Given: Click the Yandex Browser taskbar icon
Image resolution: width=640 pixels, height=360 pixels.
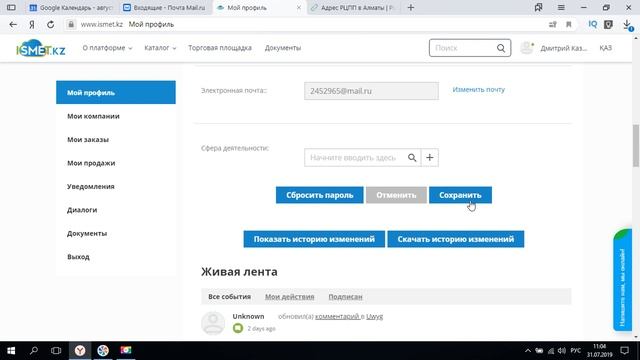Looking at the screenshot, I should [80, 351].
